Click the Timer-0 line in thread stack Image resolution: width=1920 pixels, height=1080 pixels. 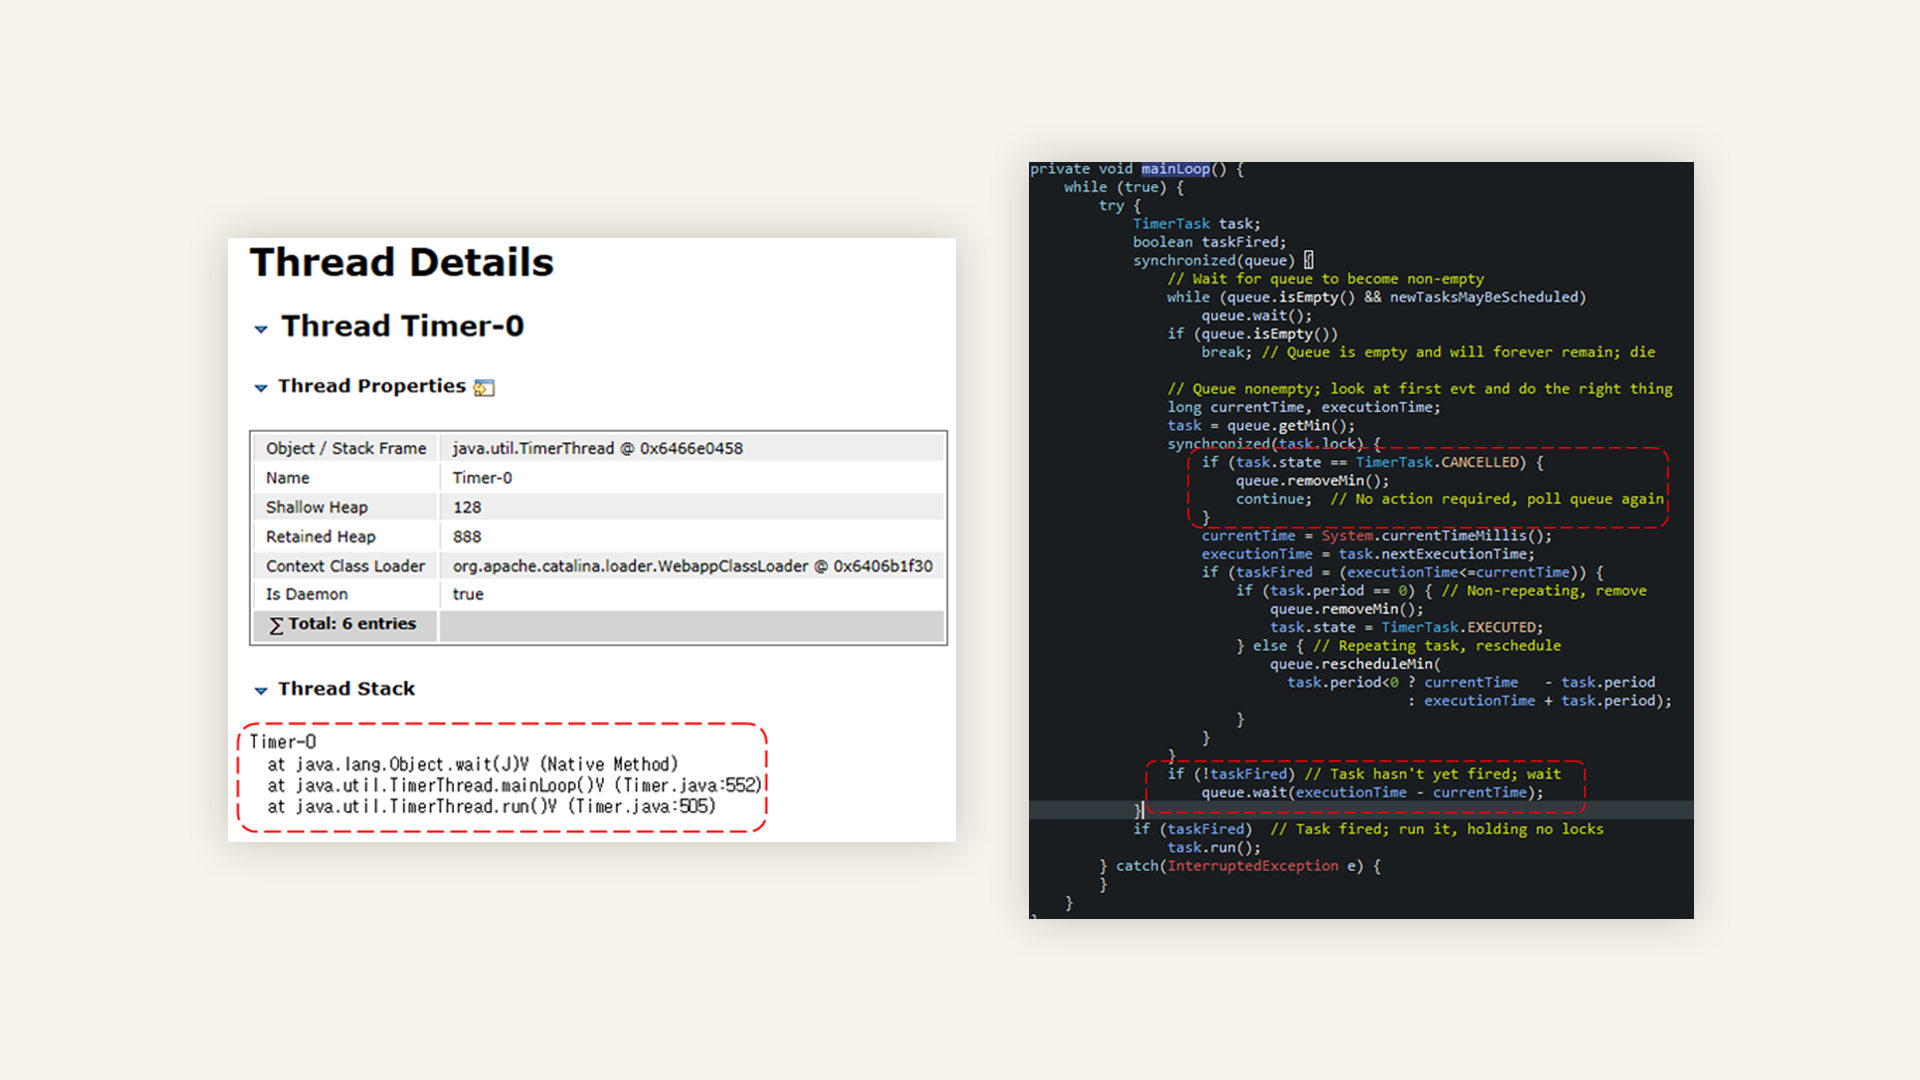click(283, 742)
